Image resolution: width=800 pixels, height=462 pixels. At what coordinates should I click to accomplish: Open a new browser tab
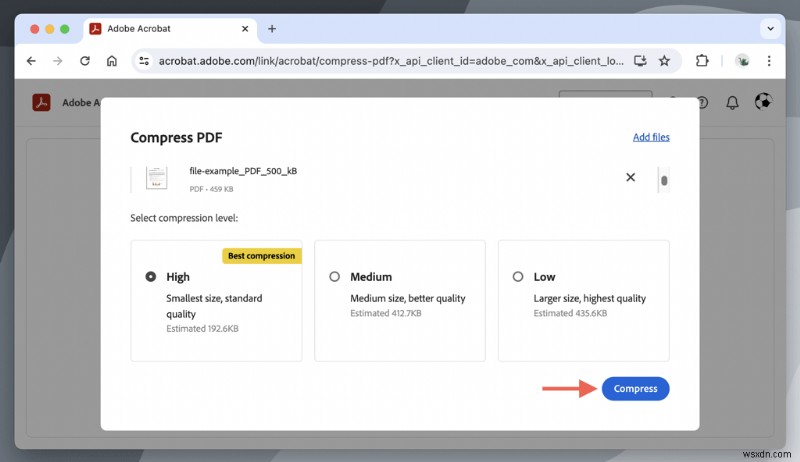[272, 29]
